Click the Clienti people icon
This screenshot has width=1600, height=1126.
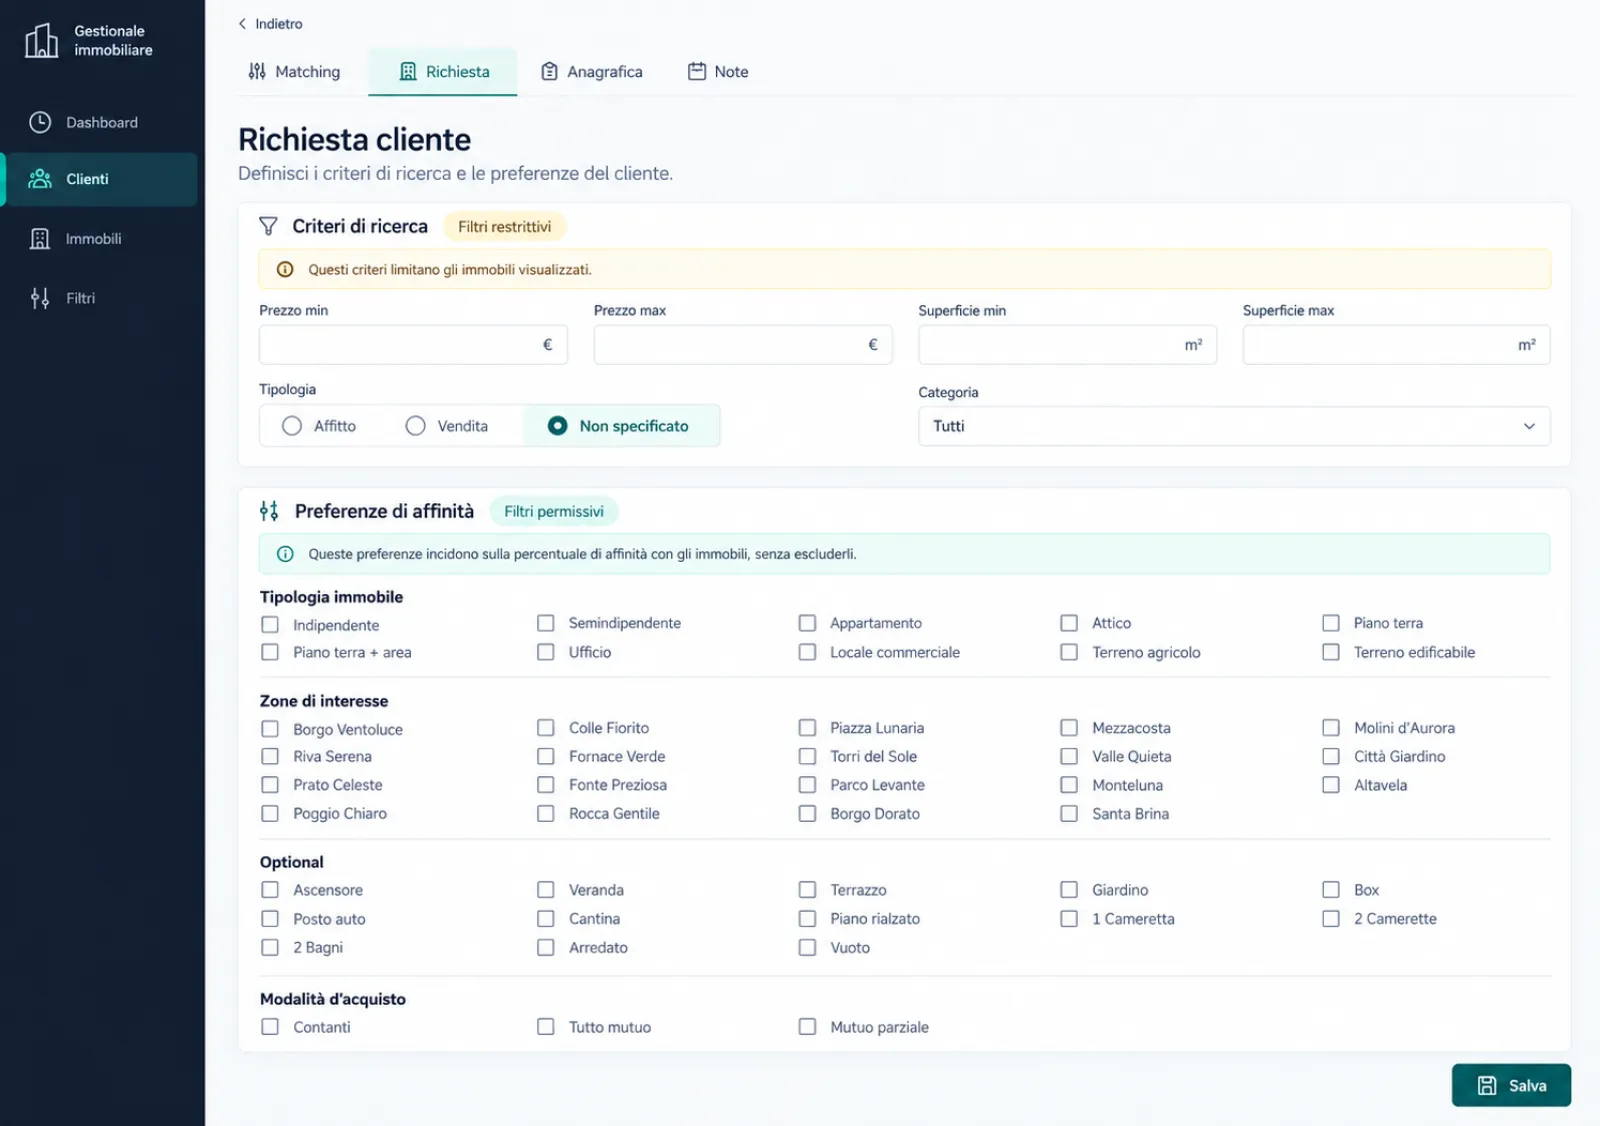point(40,179)
